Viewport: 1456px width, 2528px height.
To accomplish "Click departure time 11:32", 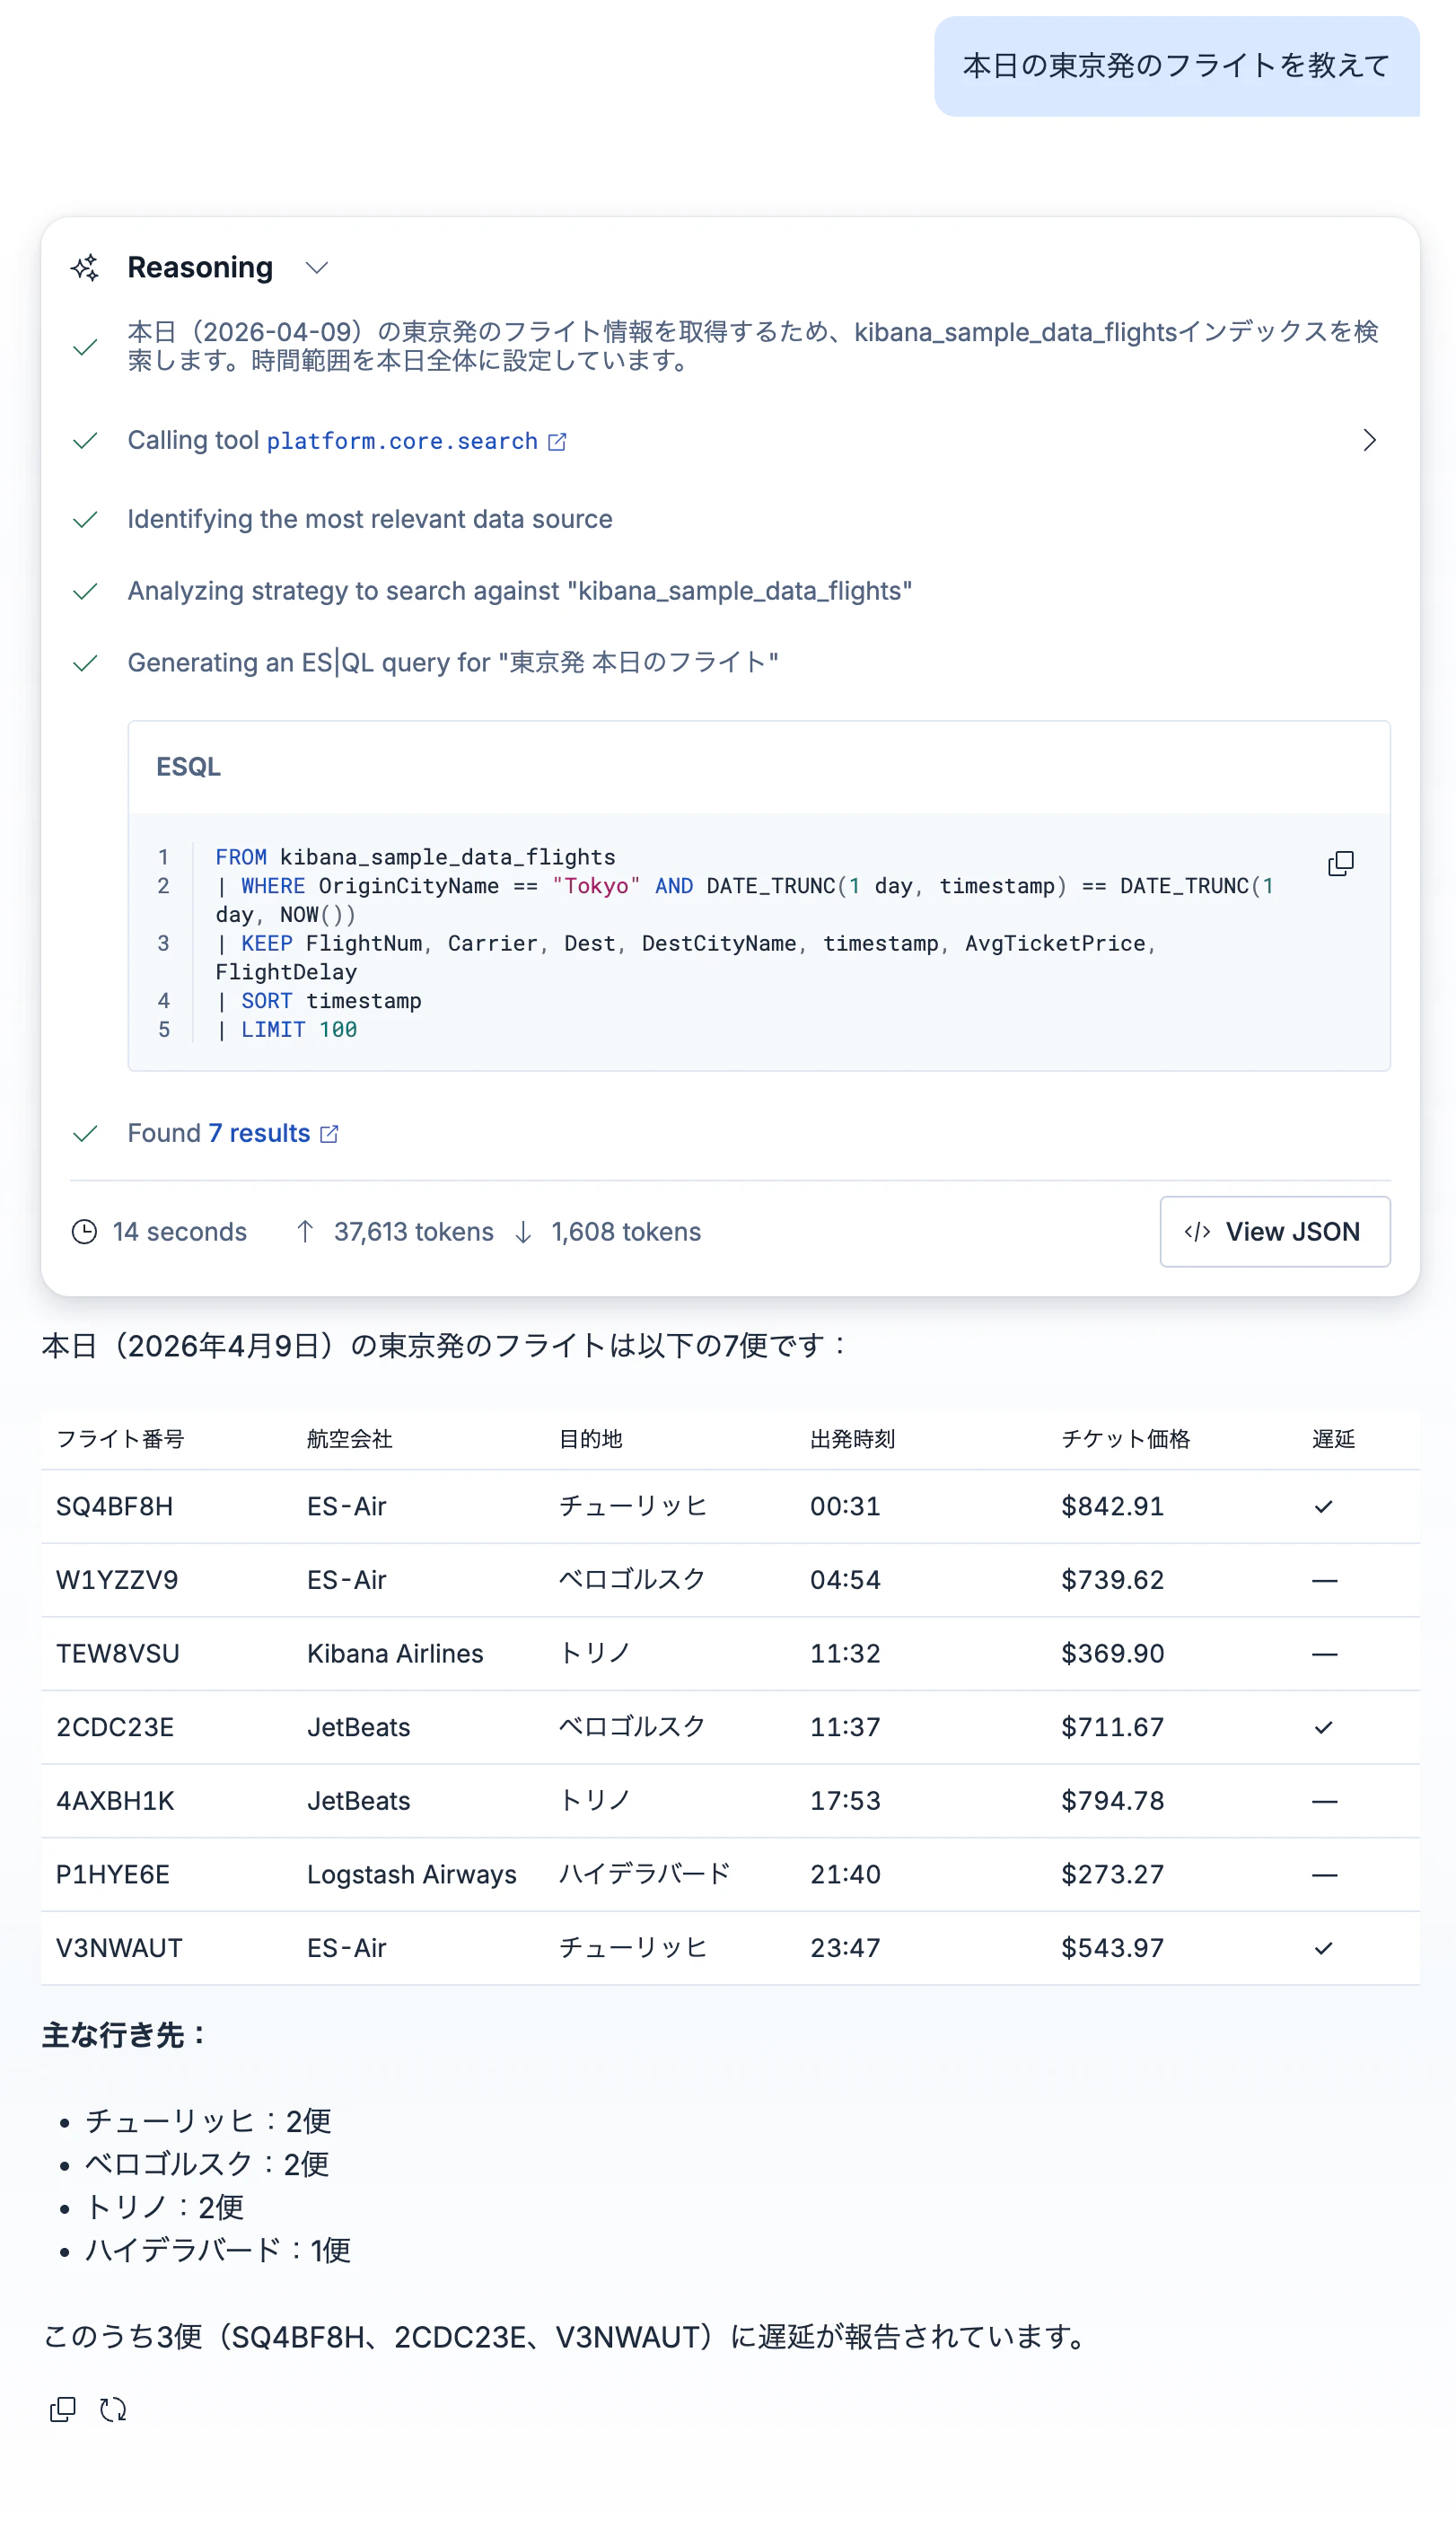I will click(845, 1654).
